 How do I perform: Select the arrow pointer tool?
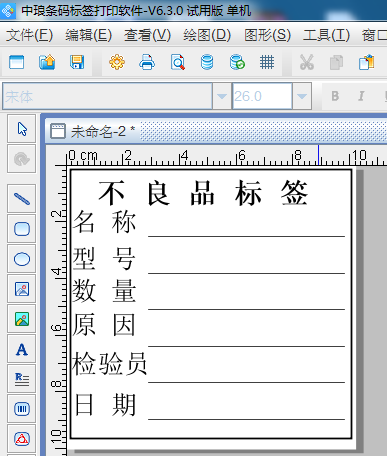coord(22,129)
